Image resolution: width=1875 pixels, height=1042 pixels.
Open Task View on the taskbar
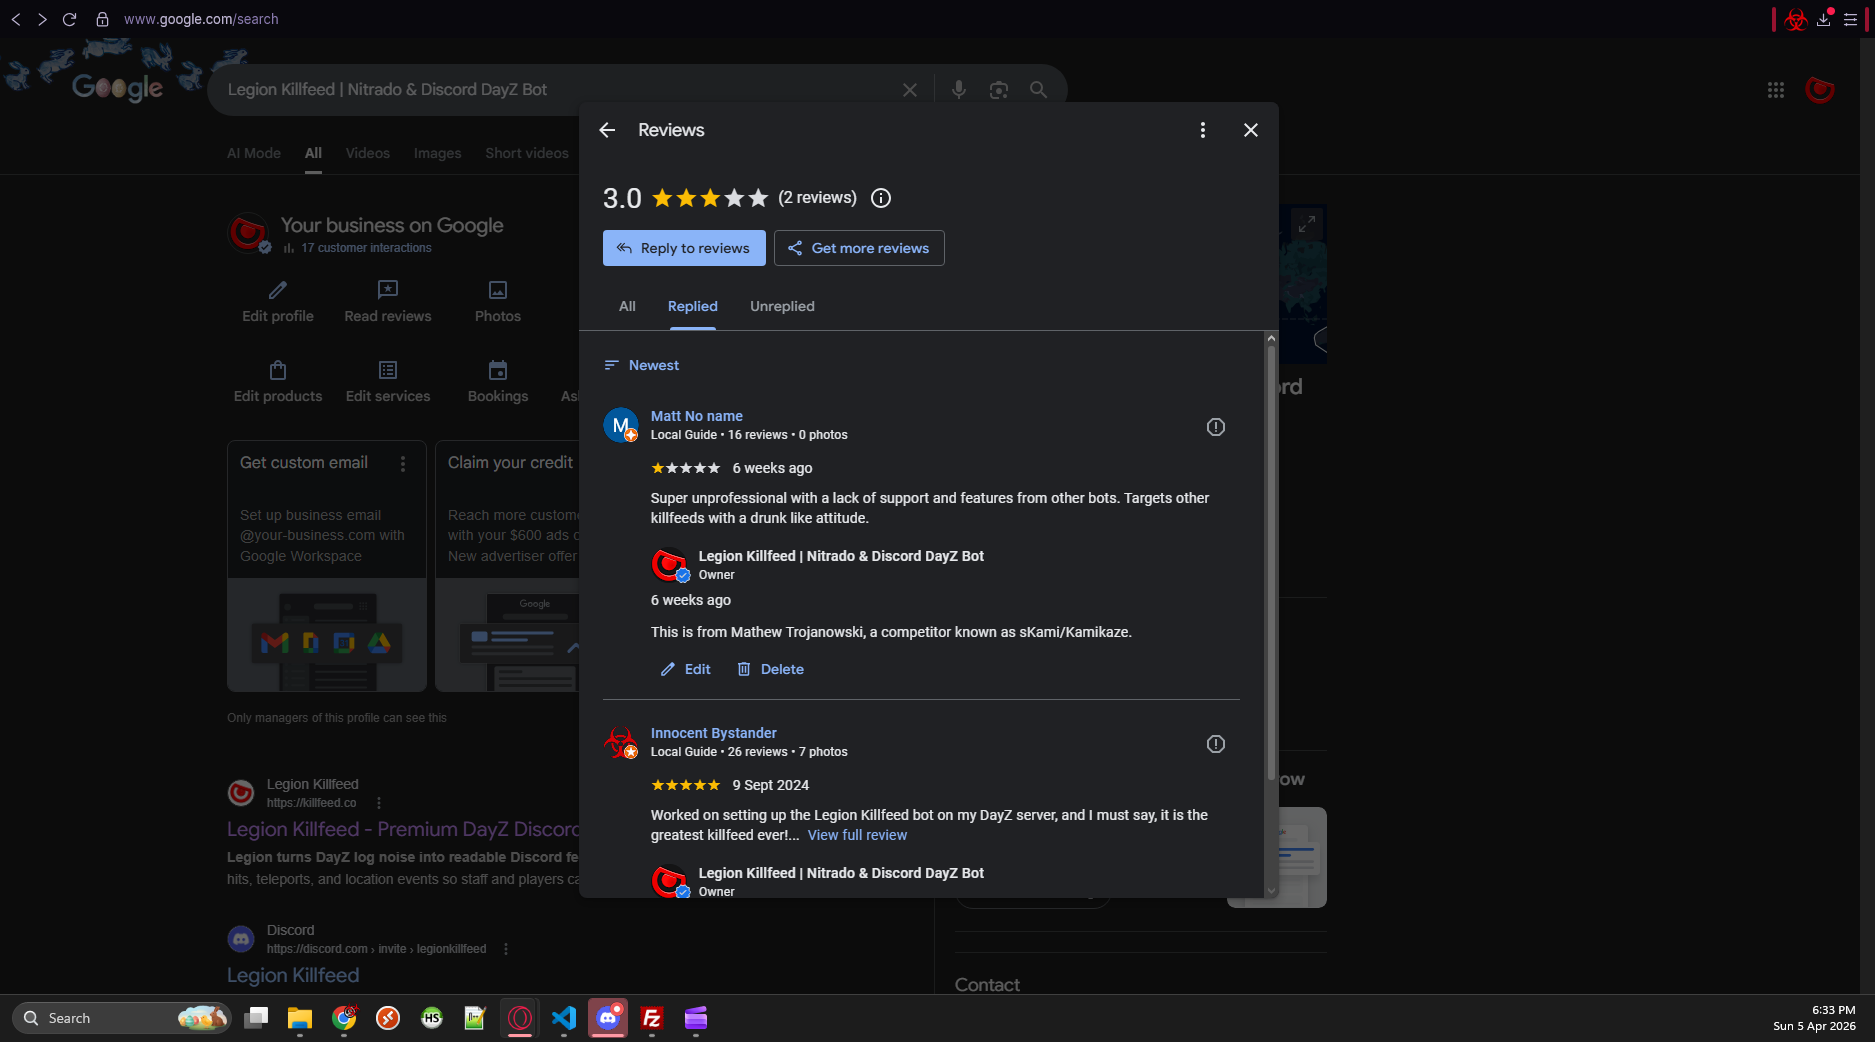pyautogui.click(x=256, y=1018)
